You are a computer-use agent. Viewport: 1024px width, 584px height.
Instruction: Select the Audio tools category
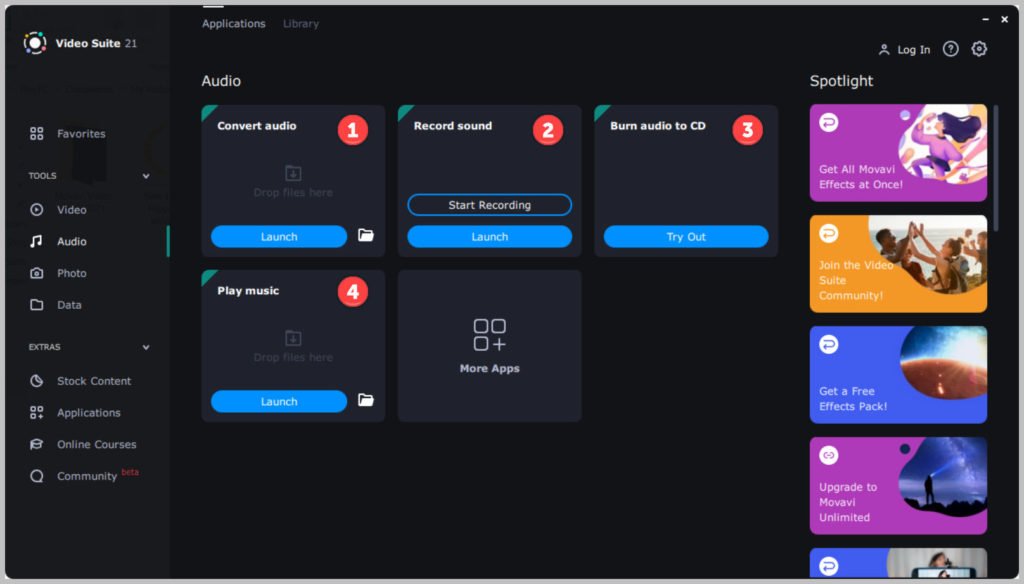(x=71, y=241)
